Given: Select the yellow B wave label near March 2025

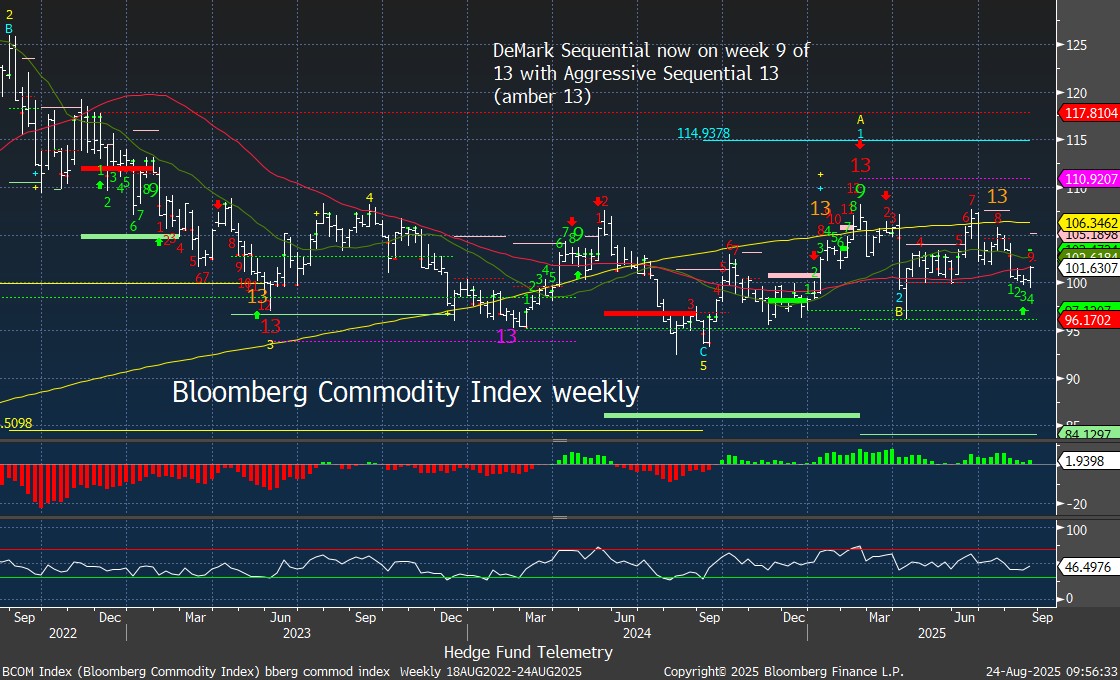Looking at the screenshot, I should coord(900,313).
